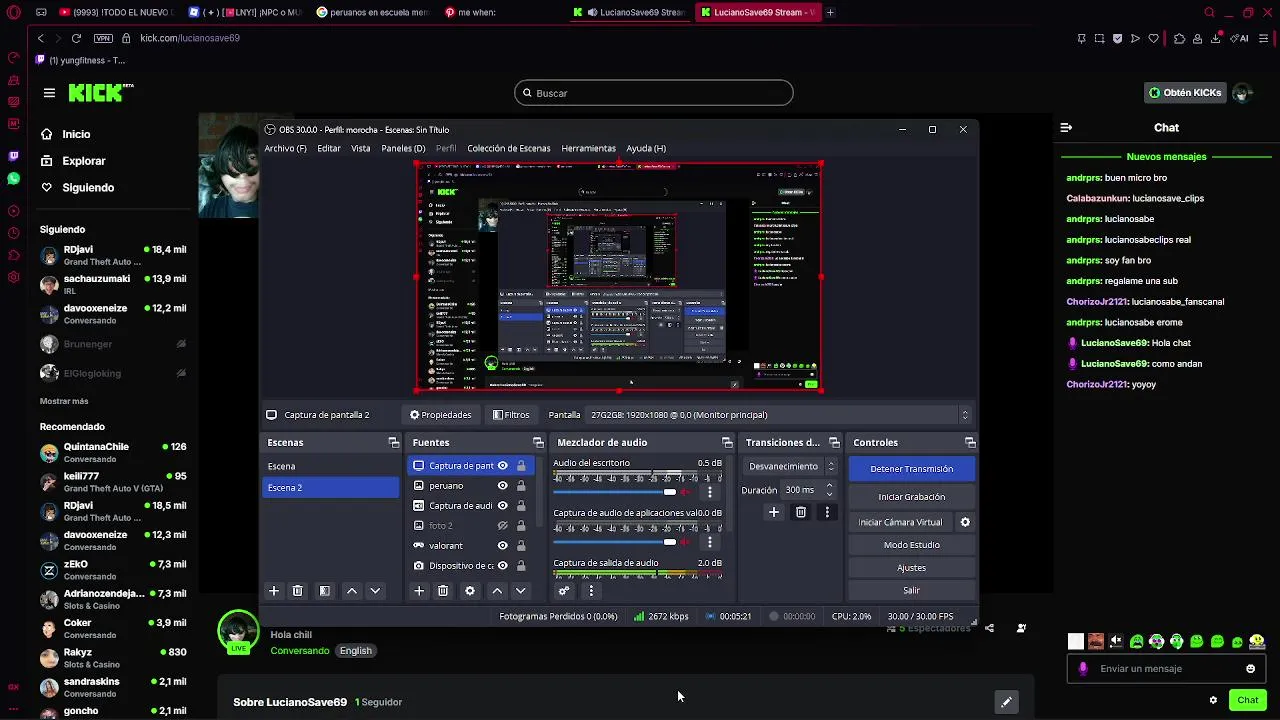Add a new scene in Escenas panel

click(274, 591)
